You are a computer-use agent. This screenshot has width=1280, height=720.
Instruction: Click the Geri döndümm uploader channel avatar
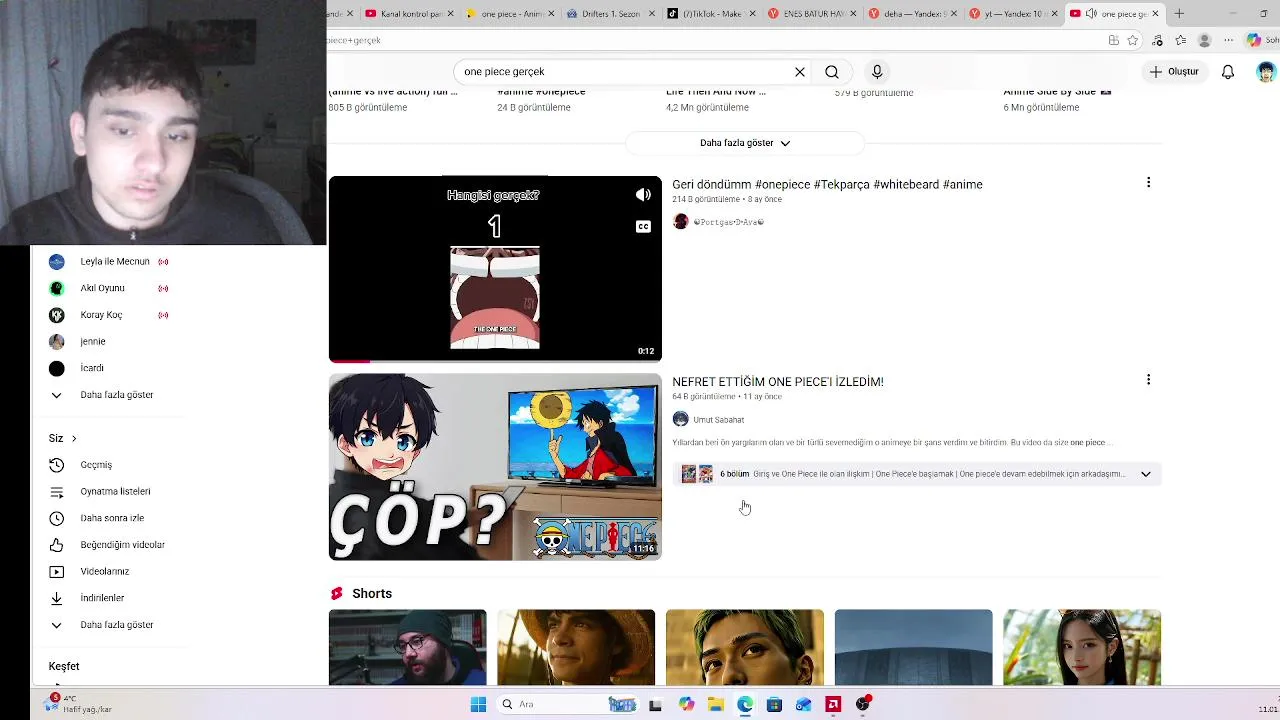tap(681, 221)
